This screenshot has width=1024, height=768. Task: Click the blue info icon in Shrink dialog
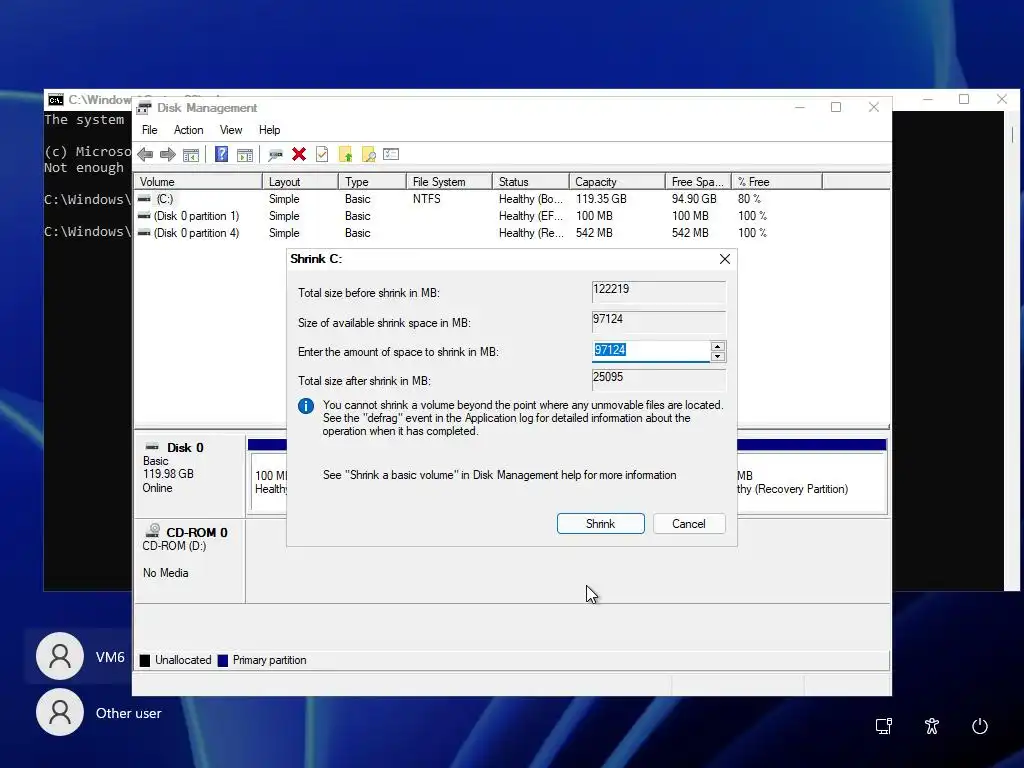pyautogui.click(x=306, y=406)
